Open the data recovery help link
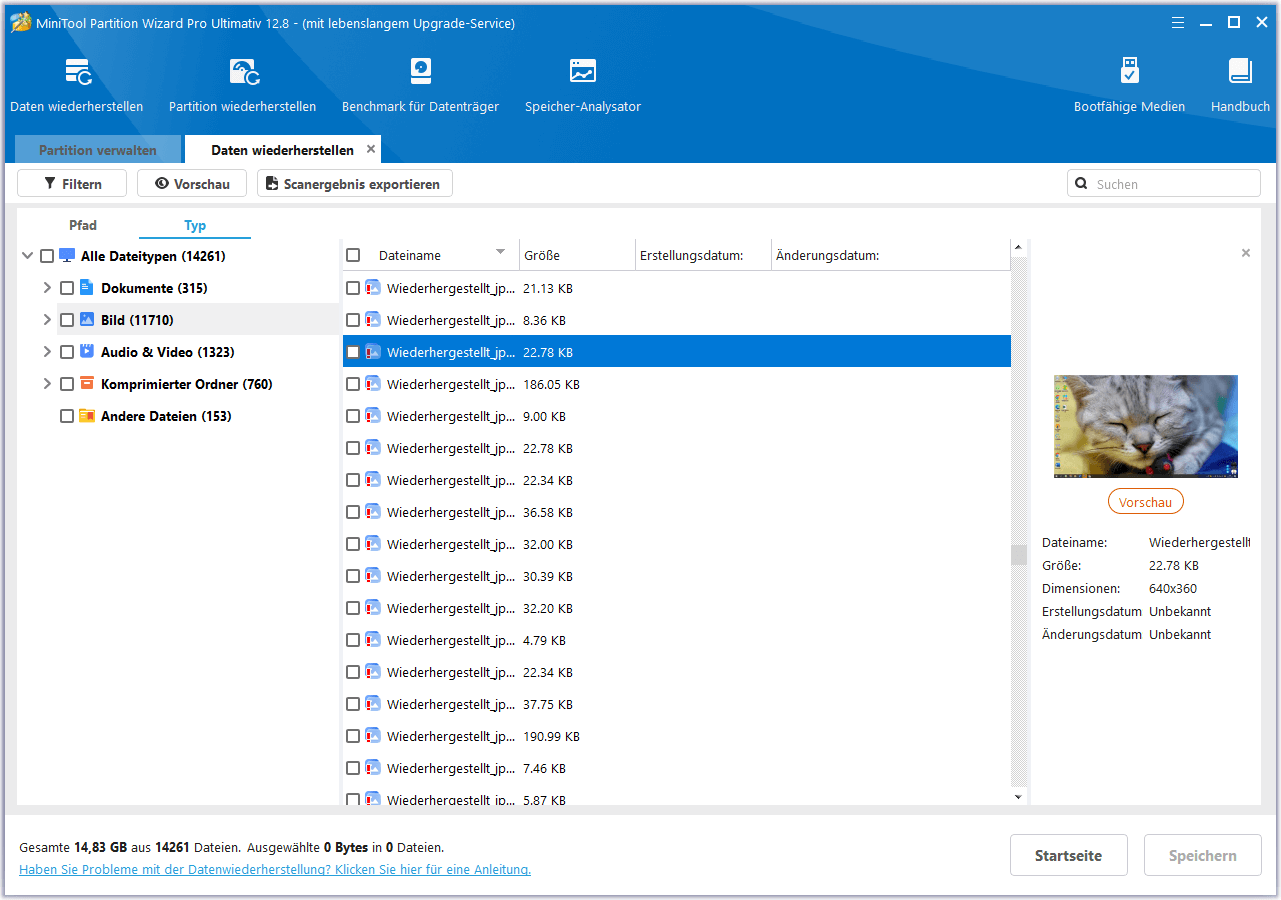The width and height of the screenshot is (1281, 900). 275,870
